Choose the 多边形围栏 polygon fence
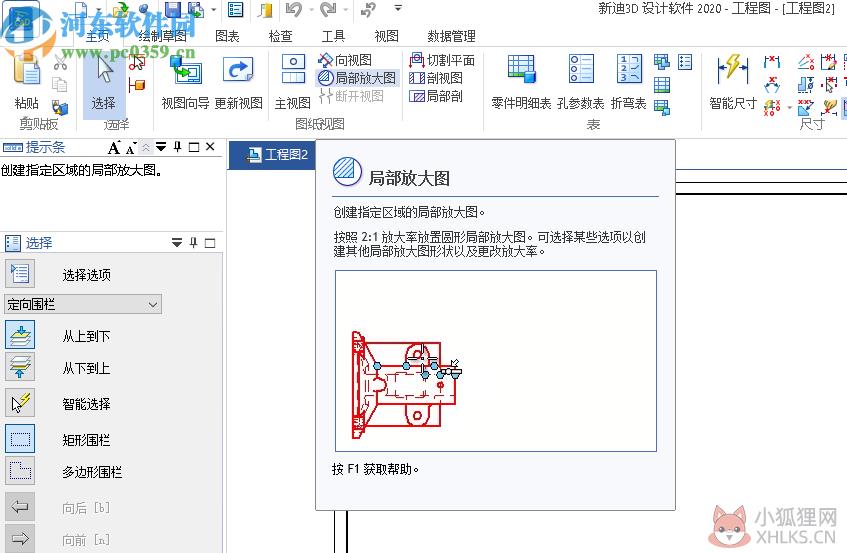The width and height of the screenshot is (847, 553). pos(21,471)
